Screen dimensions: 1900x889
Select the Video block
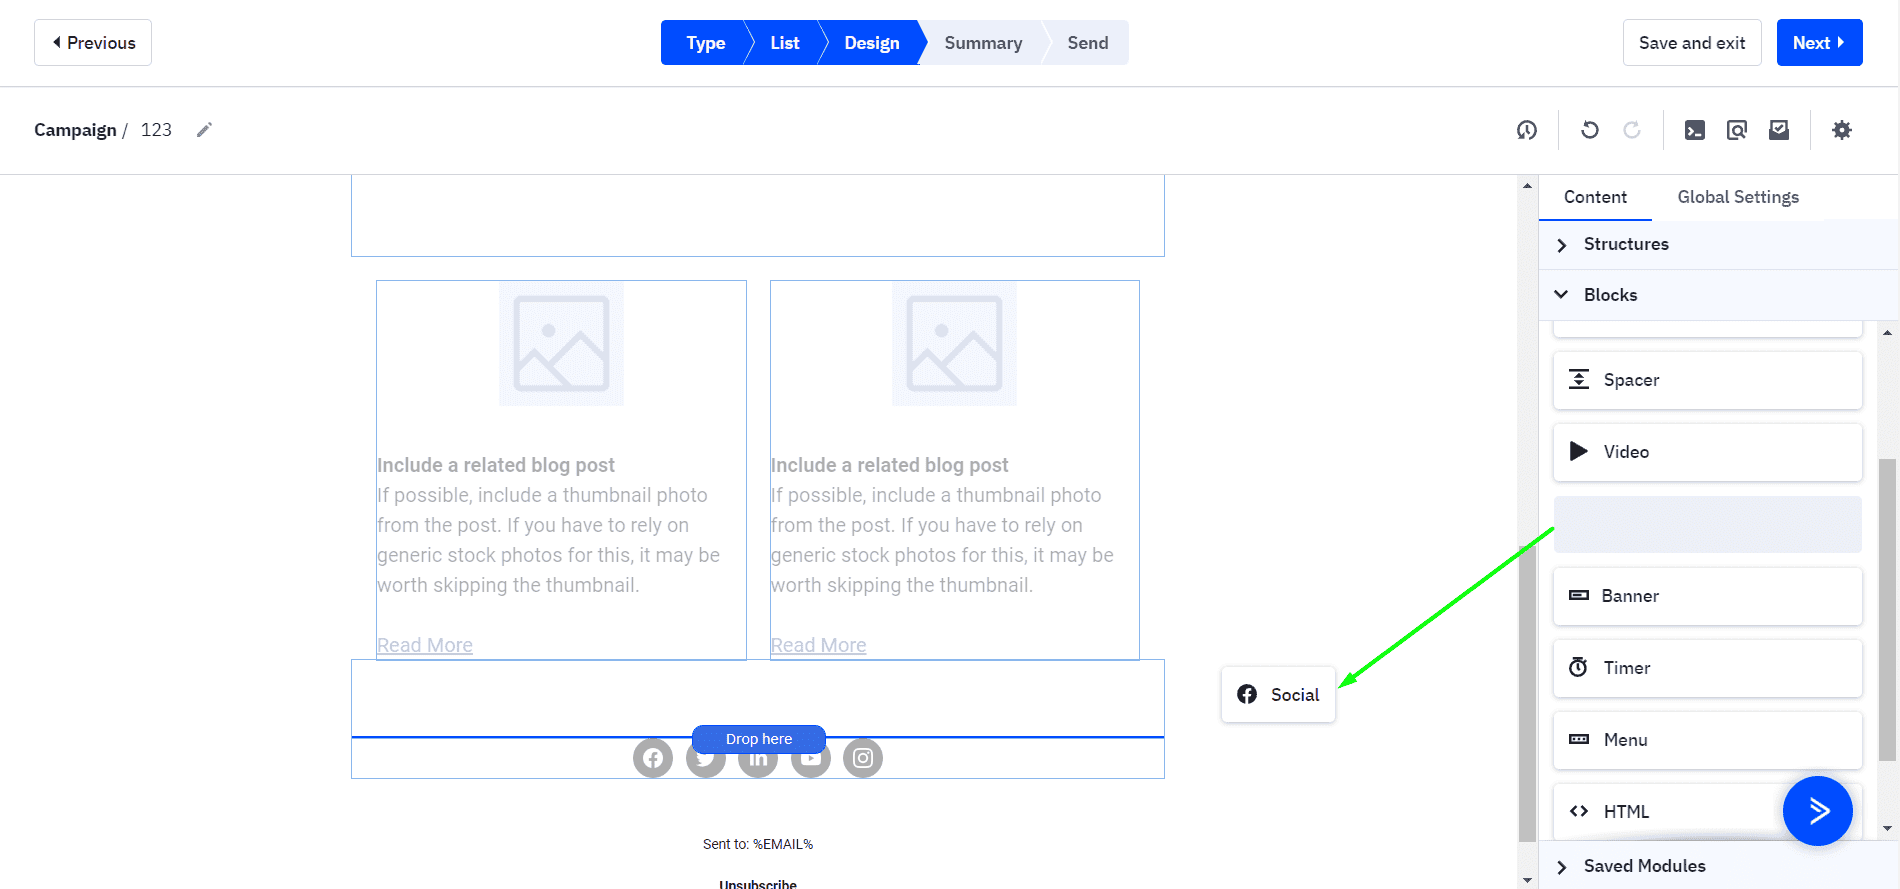click(x=1706, y=452)
